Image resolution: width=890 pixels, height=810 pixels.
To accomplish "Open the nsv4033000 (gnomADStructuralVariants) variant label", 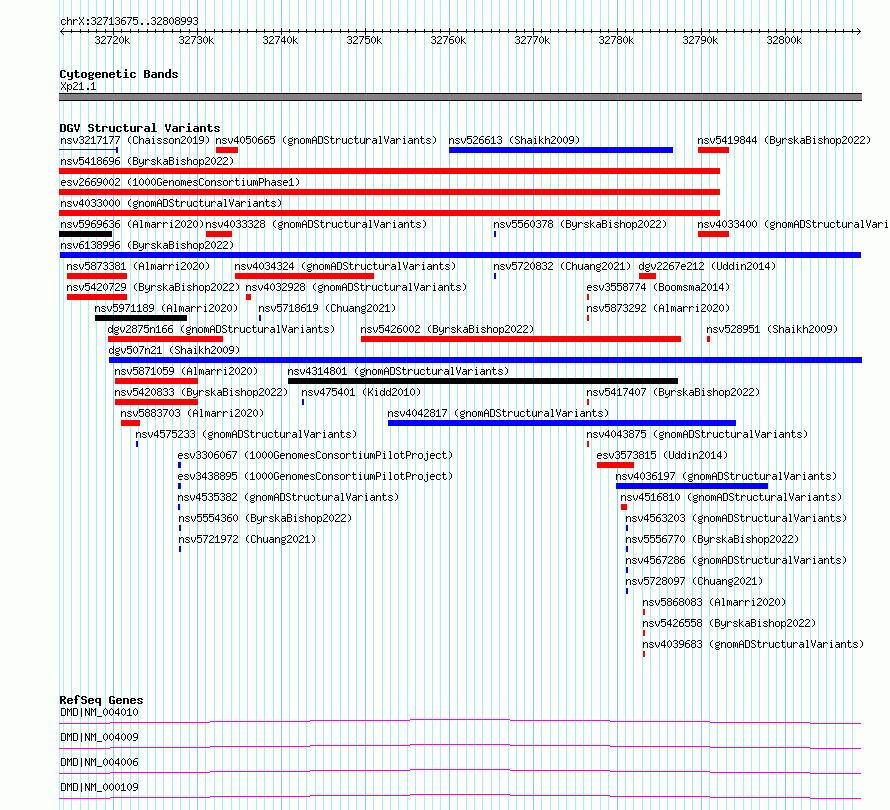I will [x=171, y=203].
